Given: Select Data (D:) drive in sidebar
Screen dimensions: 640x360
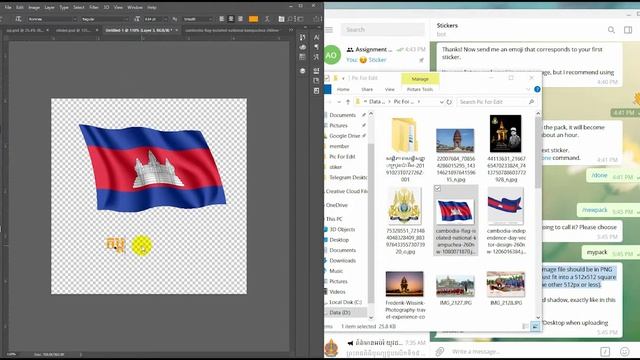Looking at the screenshot, I should [x=340, y=312].
